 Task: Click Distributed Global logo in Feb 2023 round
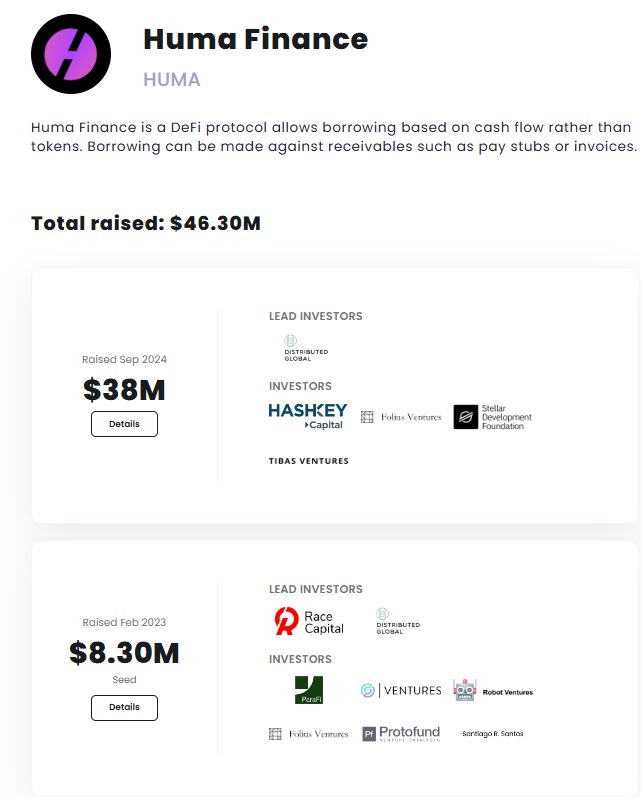[398, 621]
